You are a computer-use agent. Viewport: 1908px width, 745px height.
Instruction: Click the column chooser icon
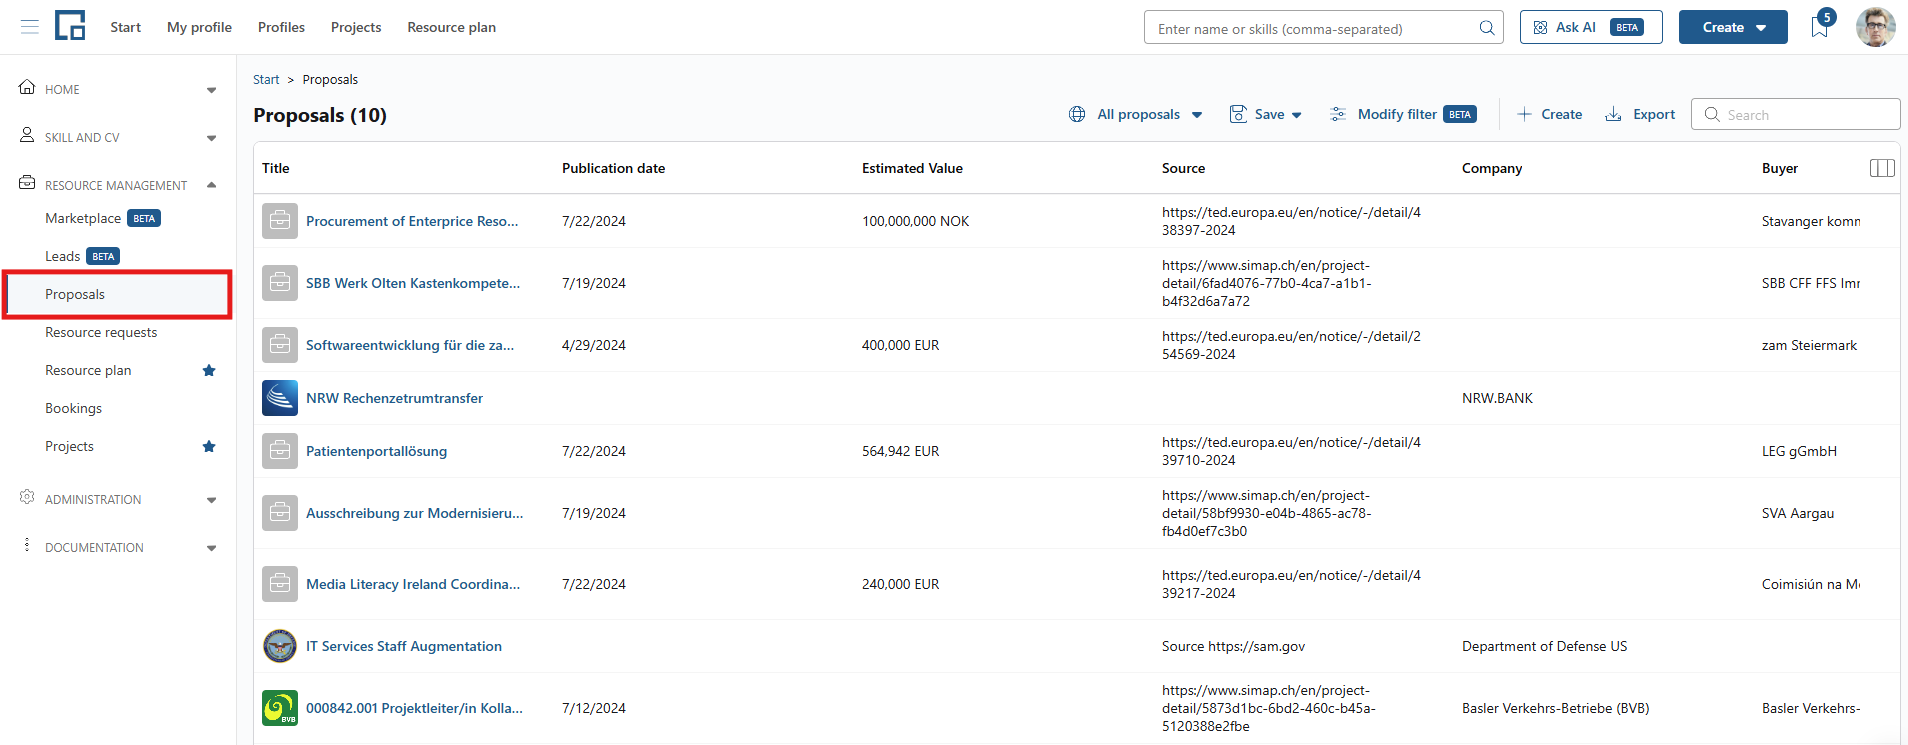(x=1882, y=168)
